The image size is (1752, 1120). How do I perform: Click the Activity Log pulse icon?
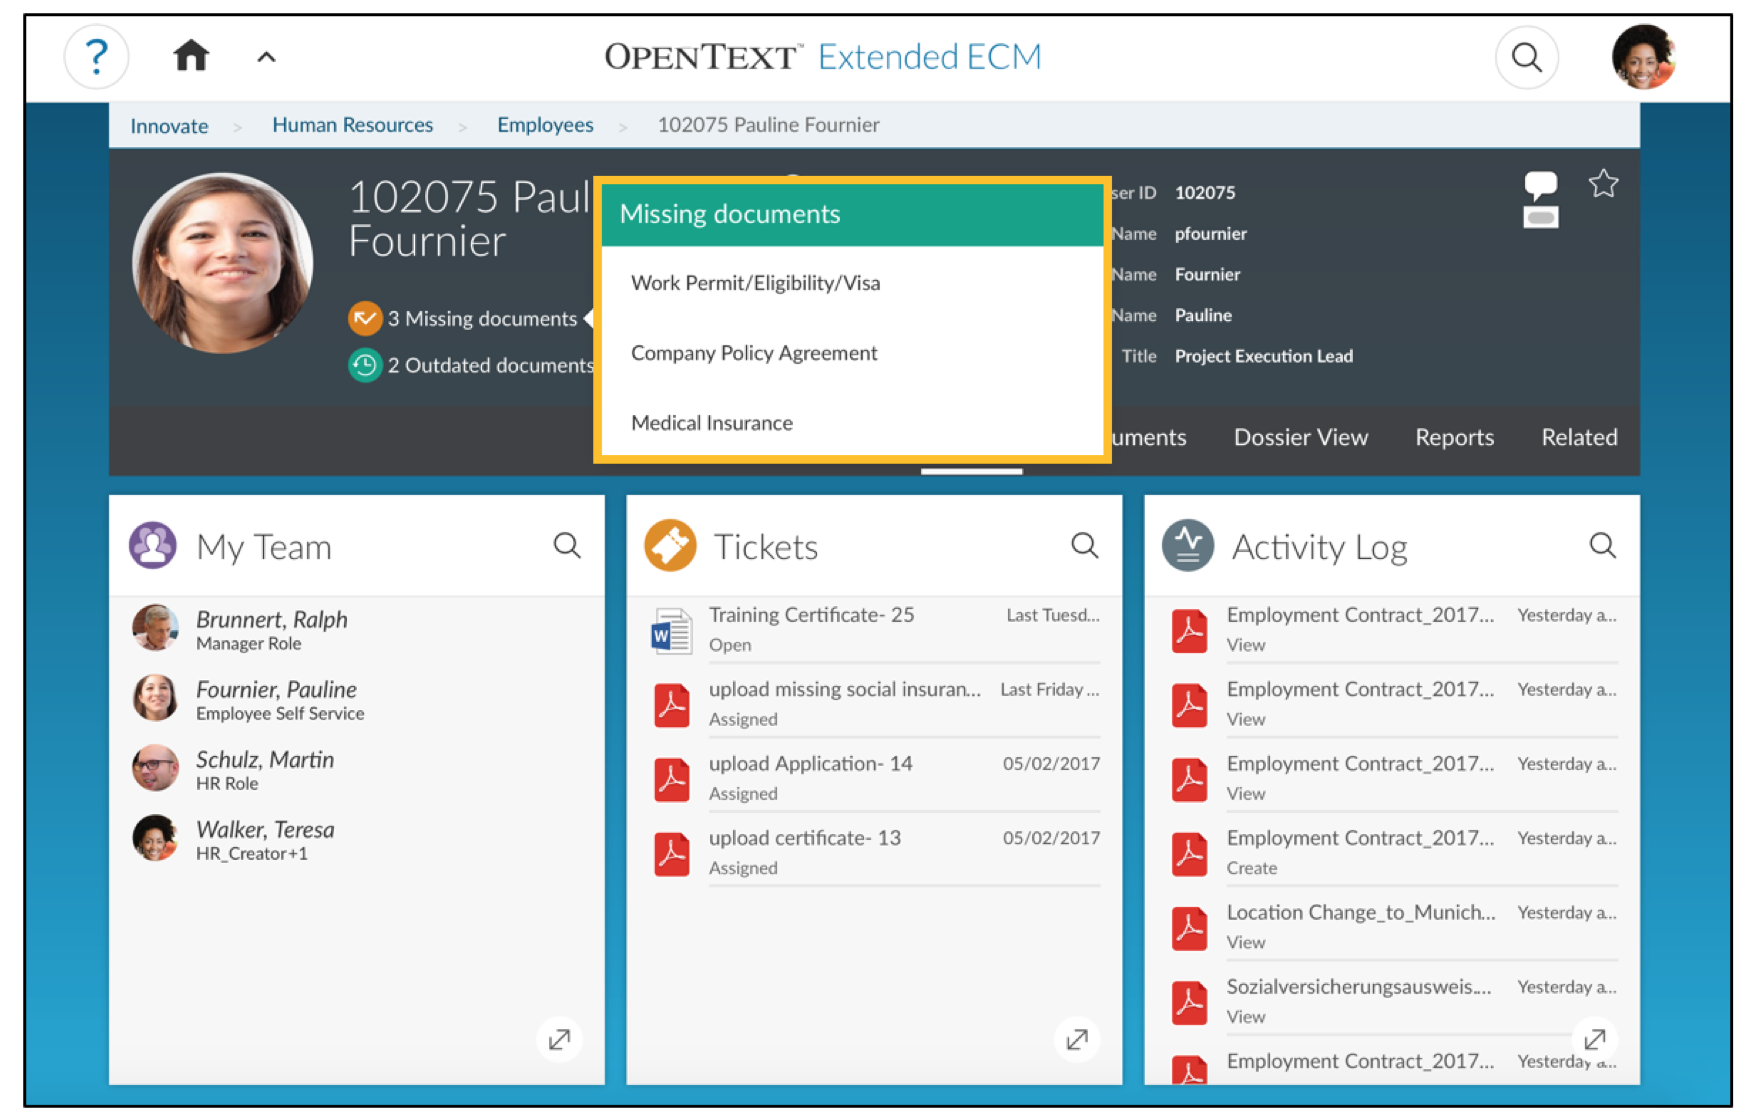pos(1188,545)
